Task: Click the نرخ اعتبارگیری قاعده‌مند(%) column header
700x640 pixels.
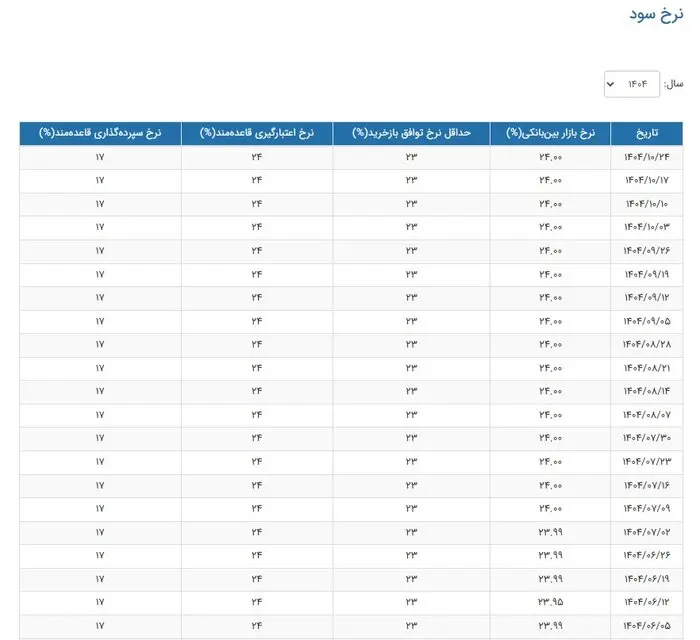Action: point(256,134)
